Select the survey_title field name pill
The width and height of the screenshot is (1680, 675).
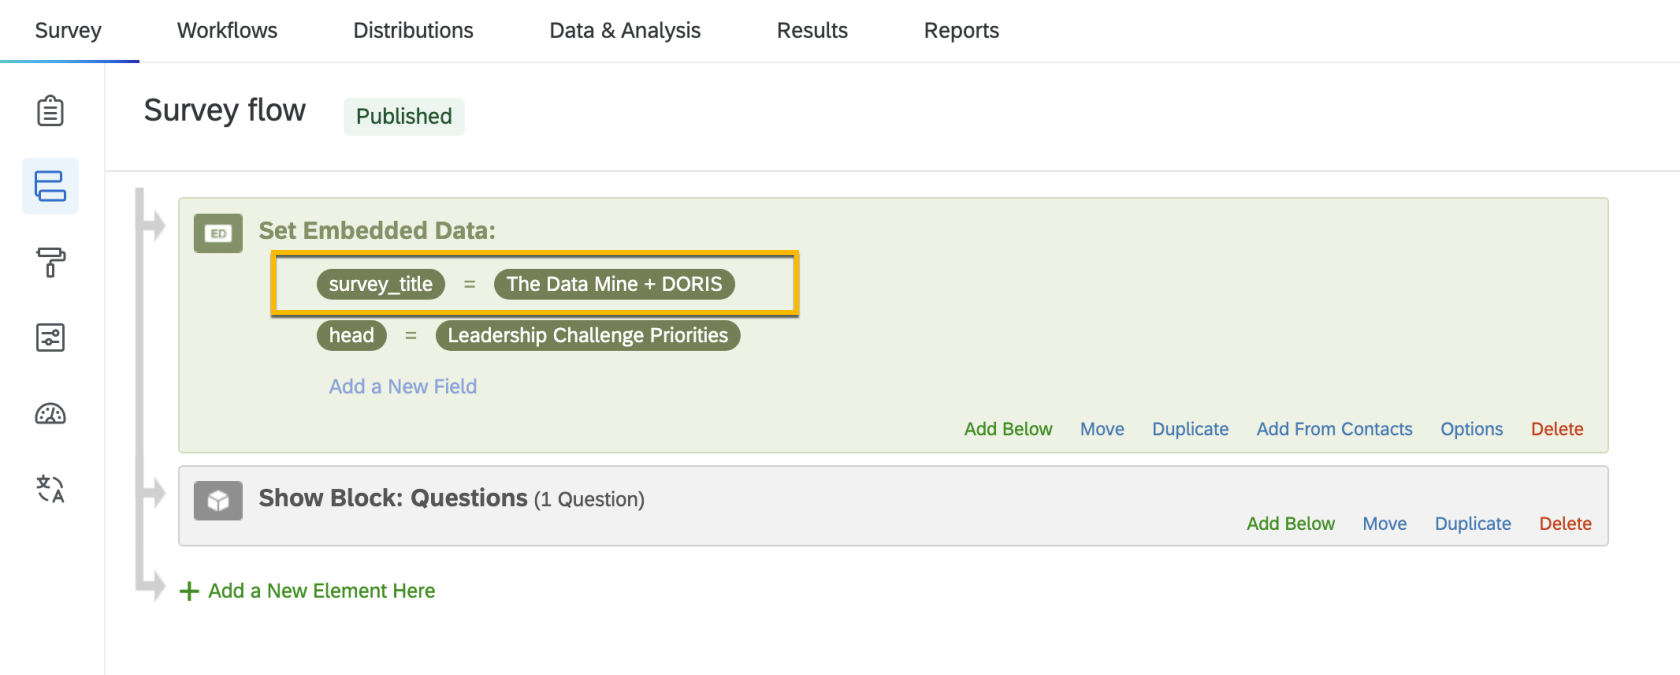pyautogui.click(x=381, y=284)
